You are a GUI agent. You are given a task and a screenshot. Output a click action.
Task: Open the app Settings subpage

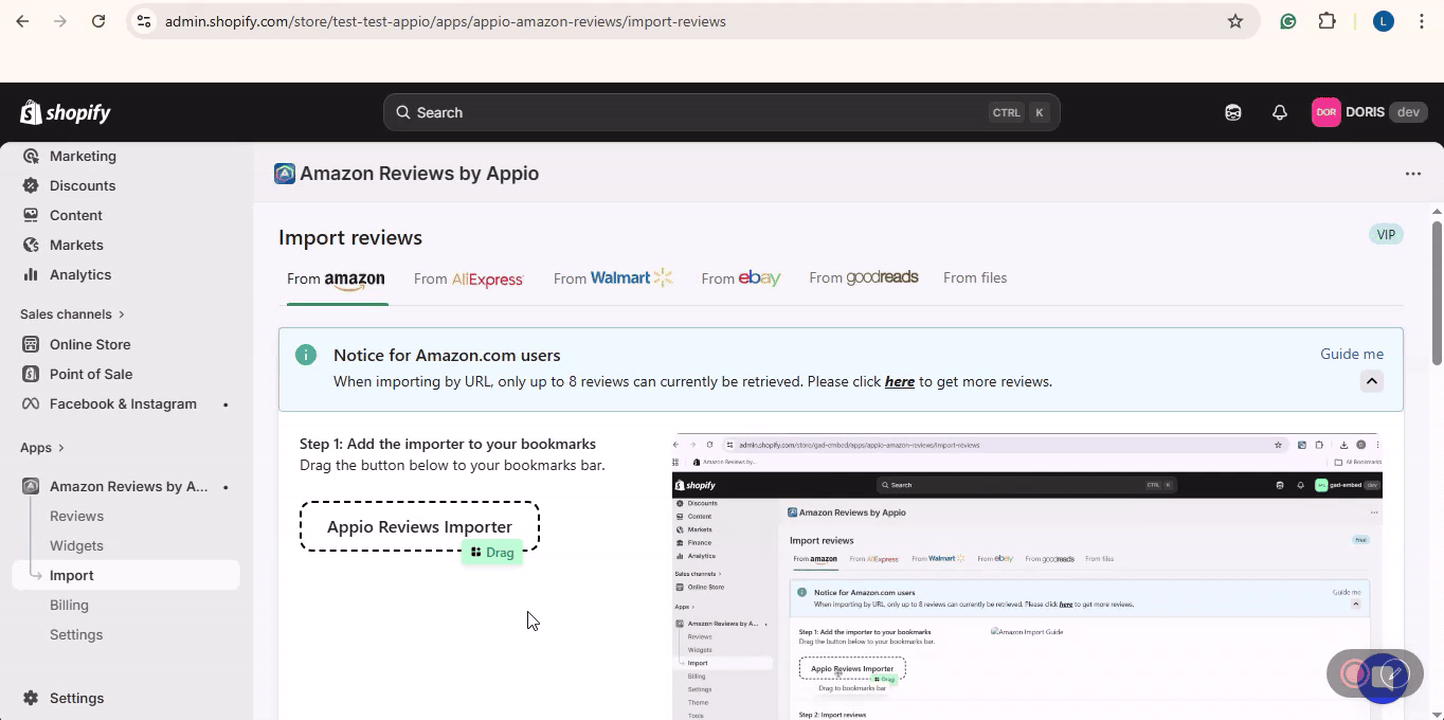click(76, 635)
